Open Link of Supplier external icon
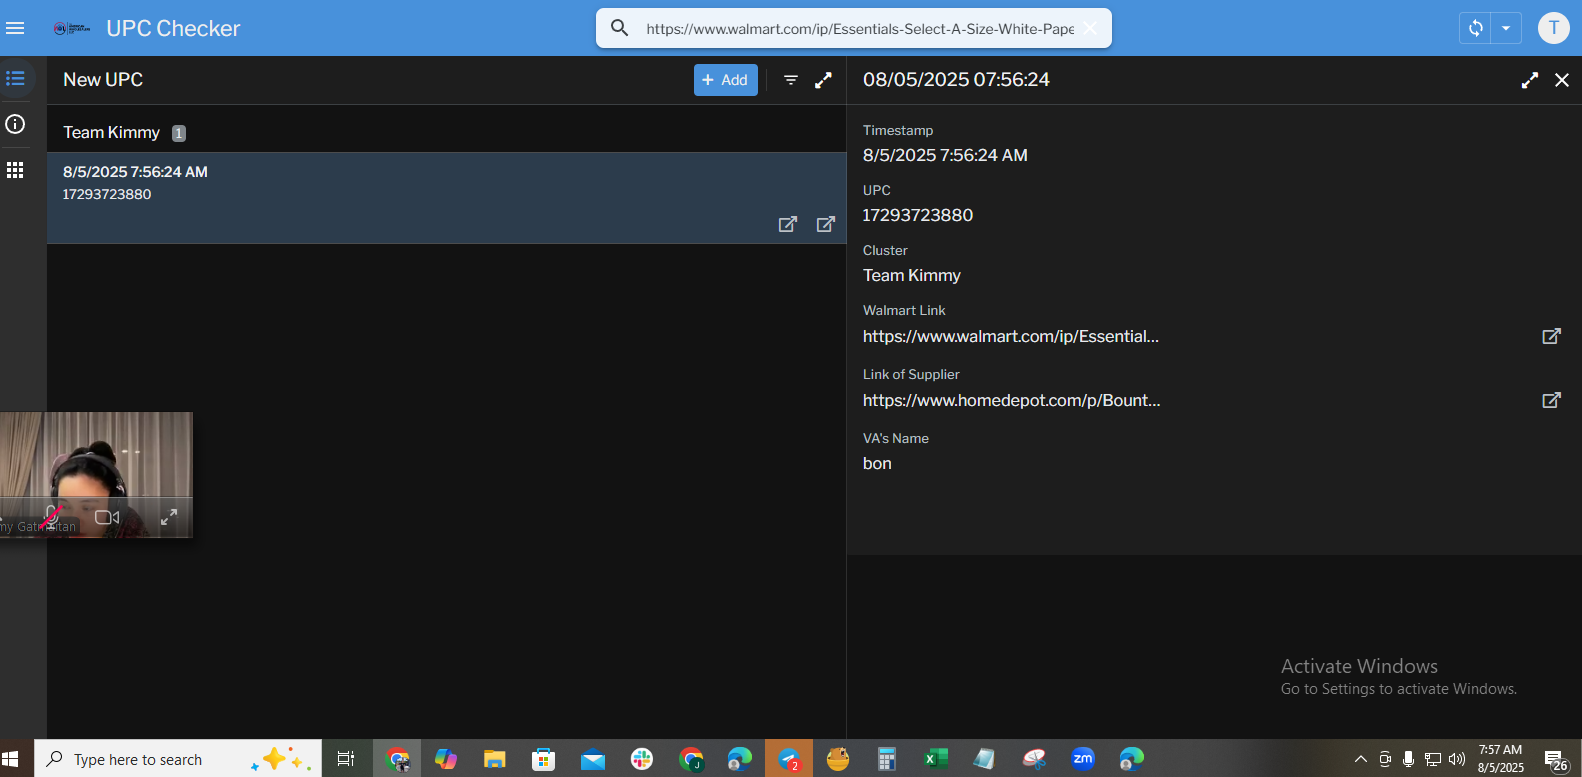Screen dimensions: 1582x777 1551,400
